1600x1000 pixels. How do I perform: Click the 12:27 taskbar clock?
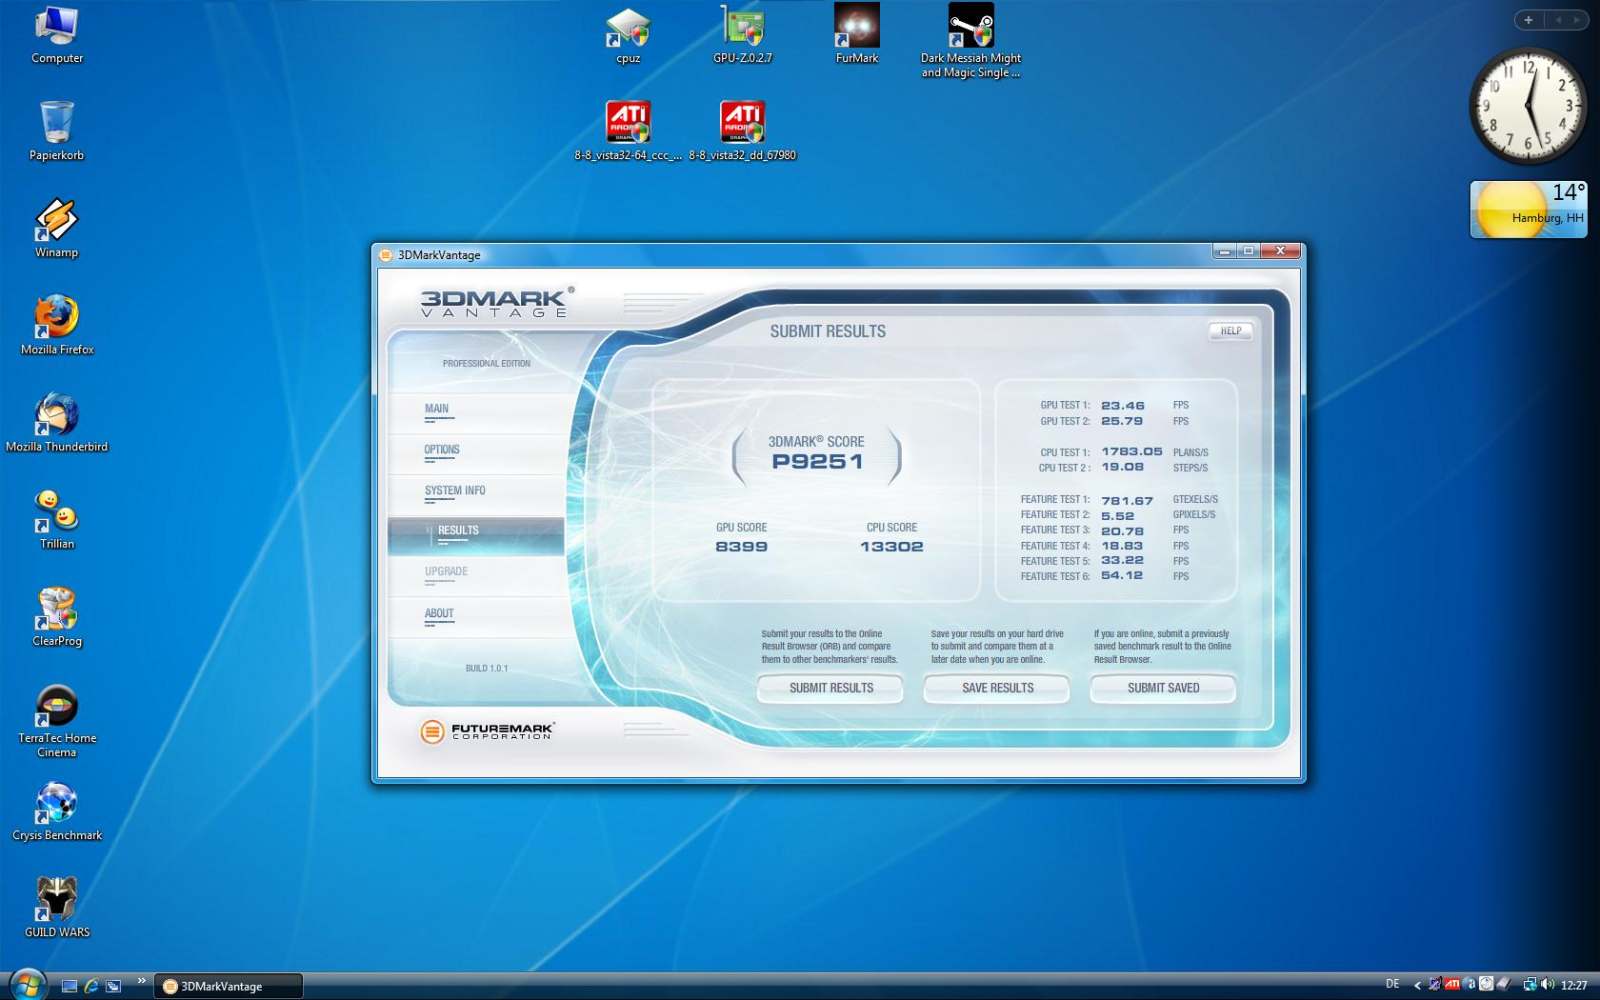pos(1574,986)
